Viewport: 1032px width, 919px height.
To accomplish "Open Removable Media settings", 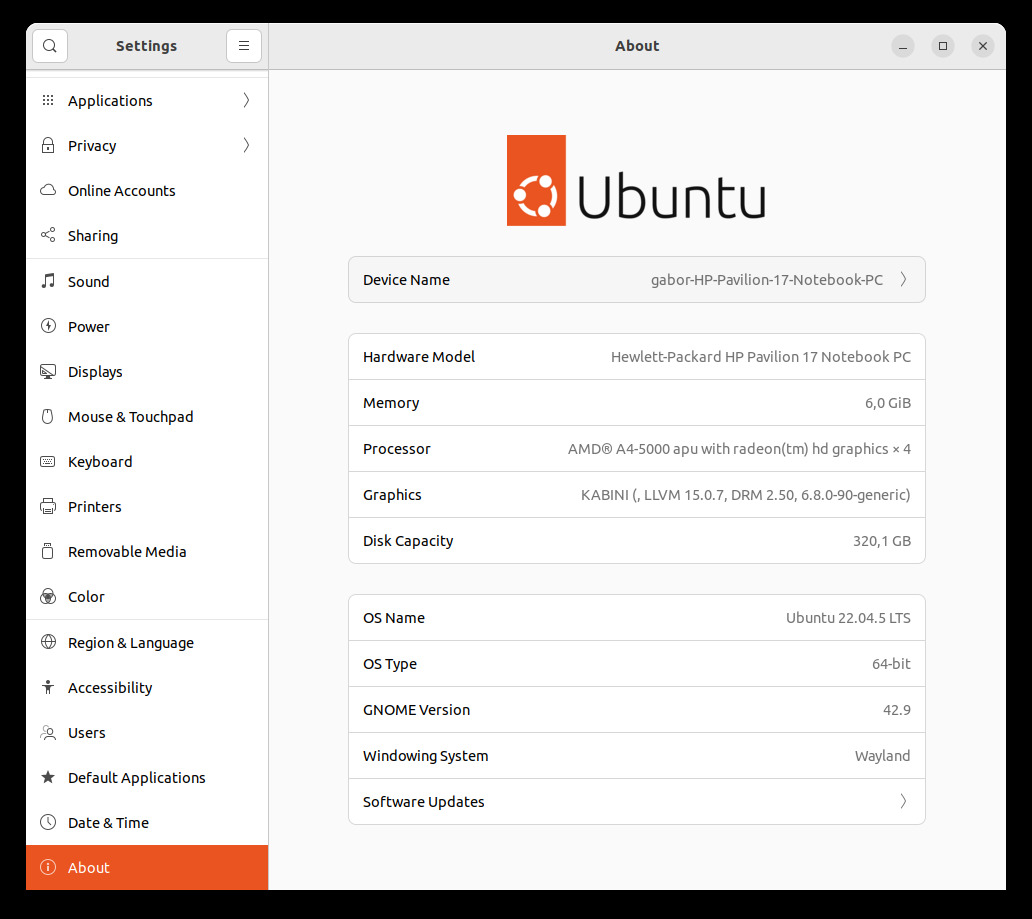I will click(147, 552).
